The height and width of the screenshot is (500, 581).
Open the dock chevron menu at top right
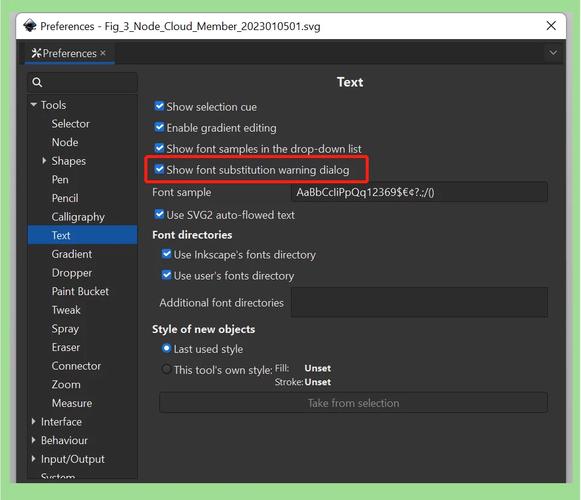pyautogui.click(x=553, y=53)
